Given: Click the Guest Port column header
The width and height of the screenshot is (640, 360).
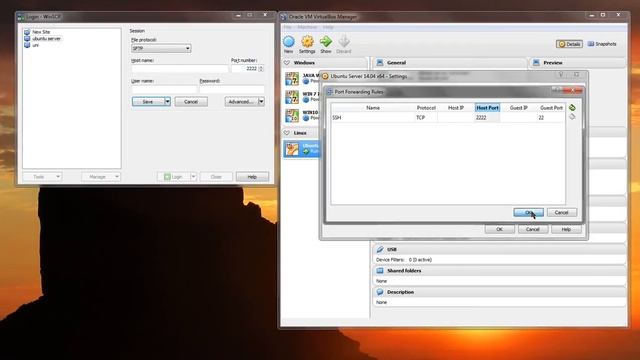Looking at the screenshot, I should (551, 108).
